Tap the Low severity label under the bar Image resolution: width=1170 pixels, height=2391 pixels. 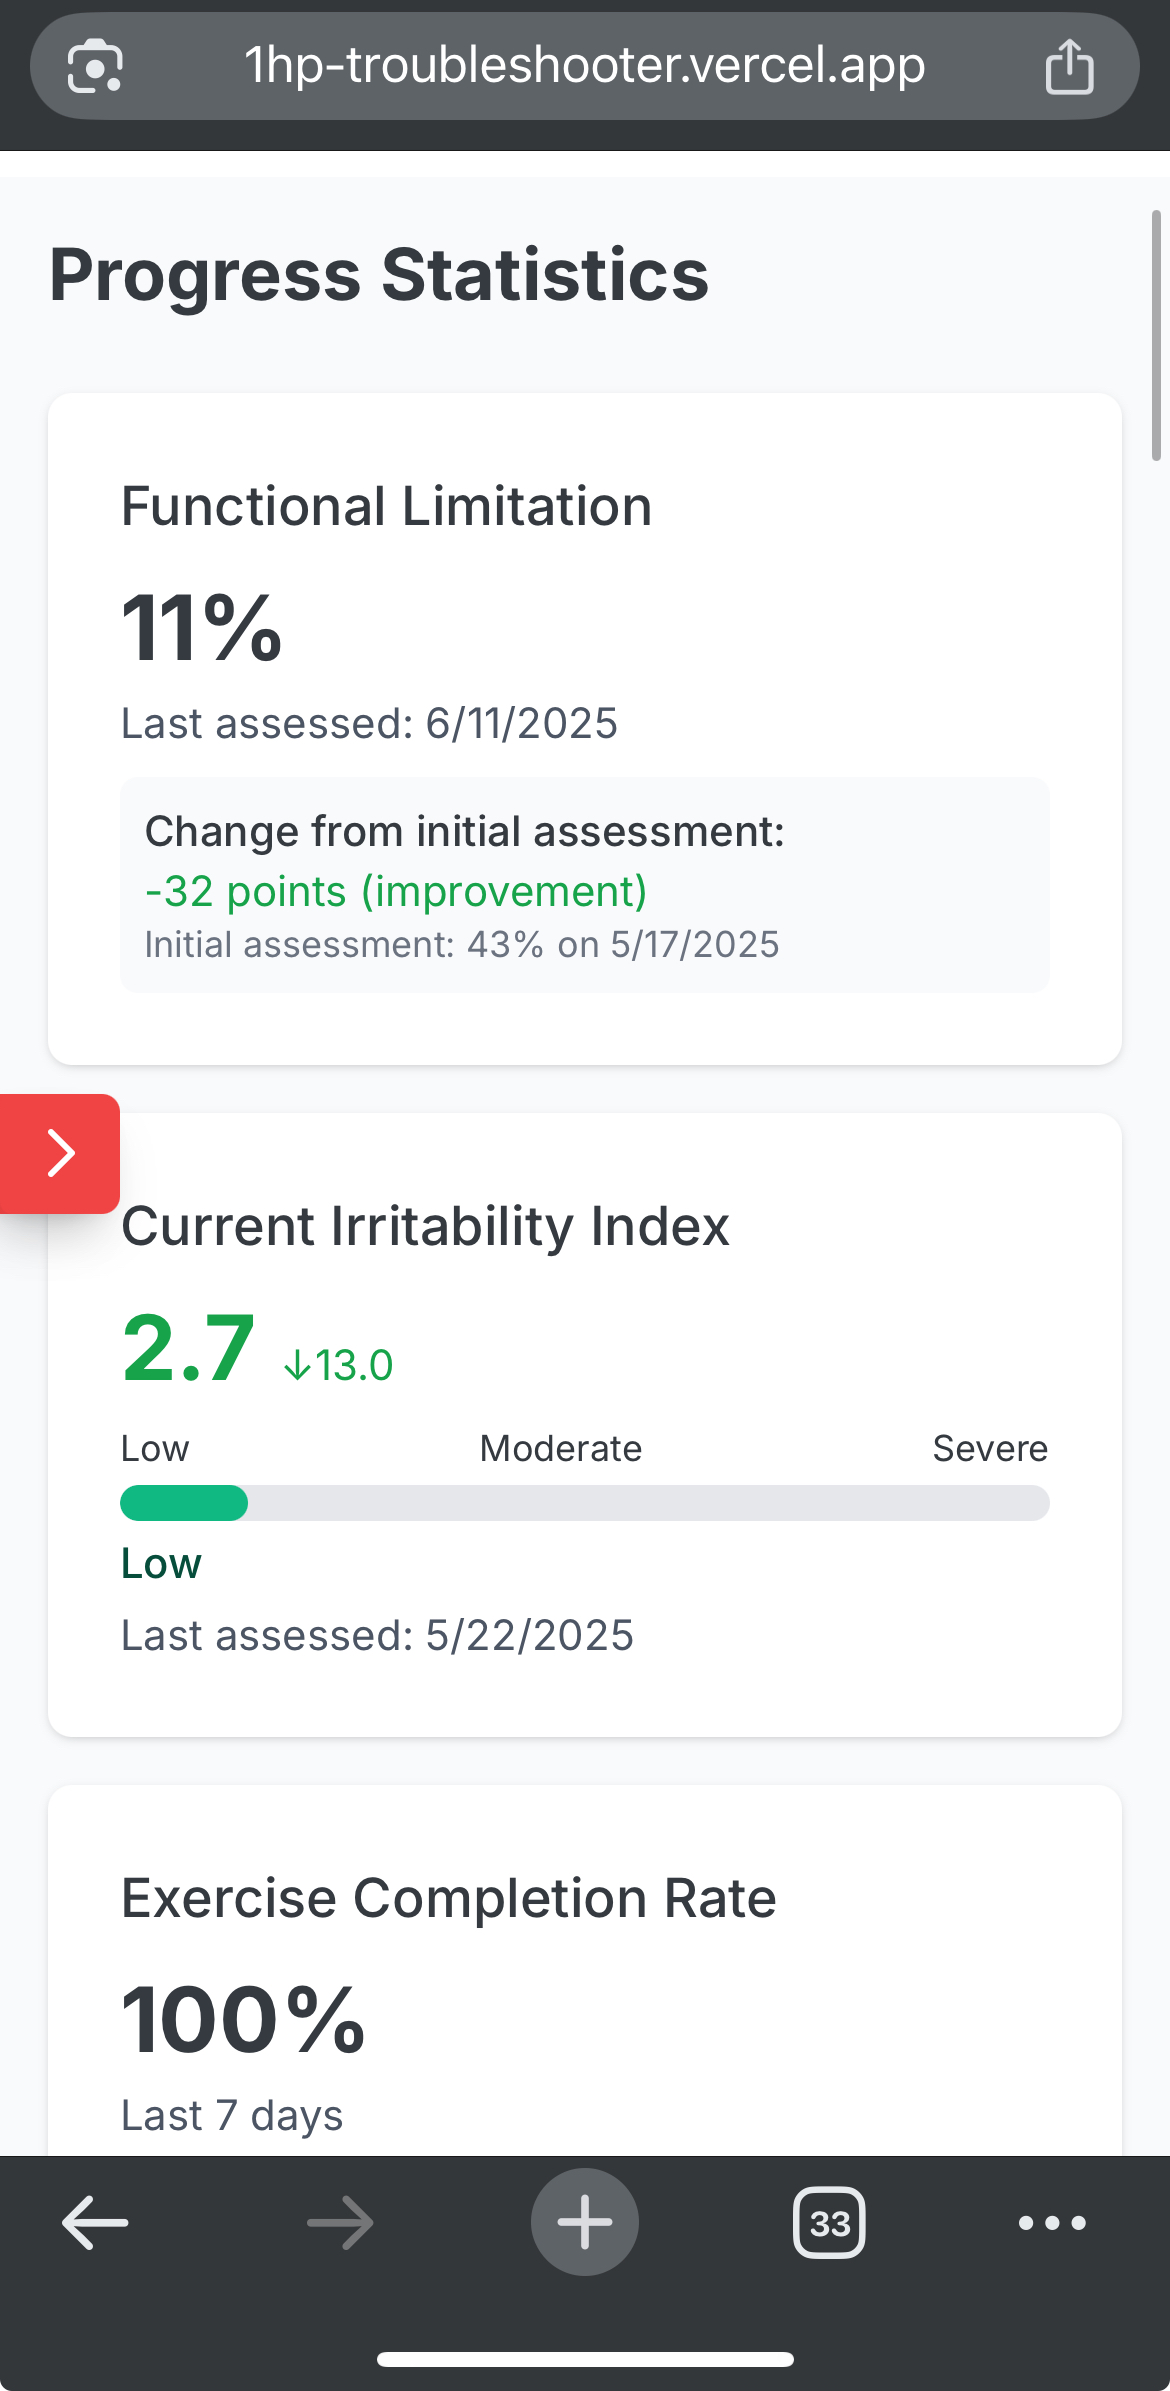161,1563
